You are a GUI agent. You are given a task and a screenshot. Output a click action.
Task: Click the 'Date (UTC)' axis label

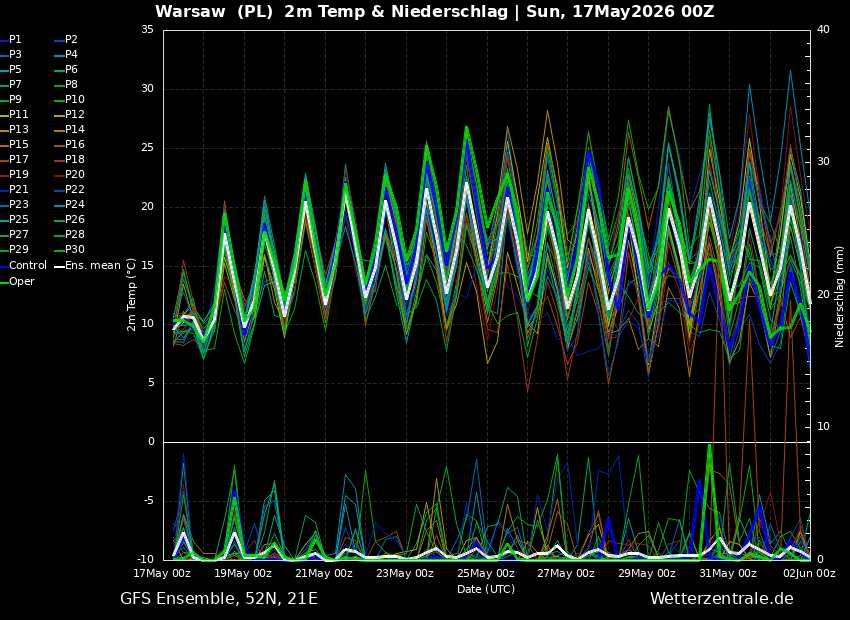click(x=486, y=589)
